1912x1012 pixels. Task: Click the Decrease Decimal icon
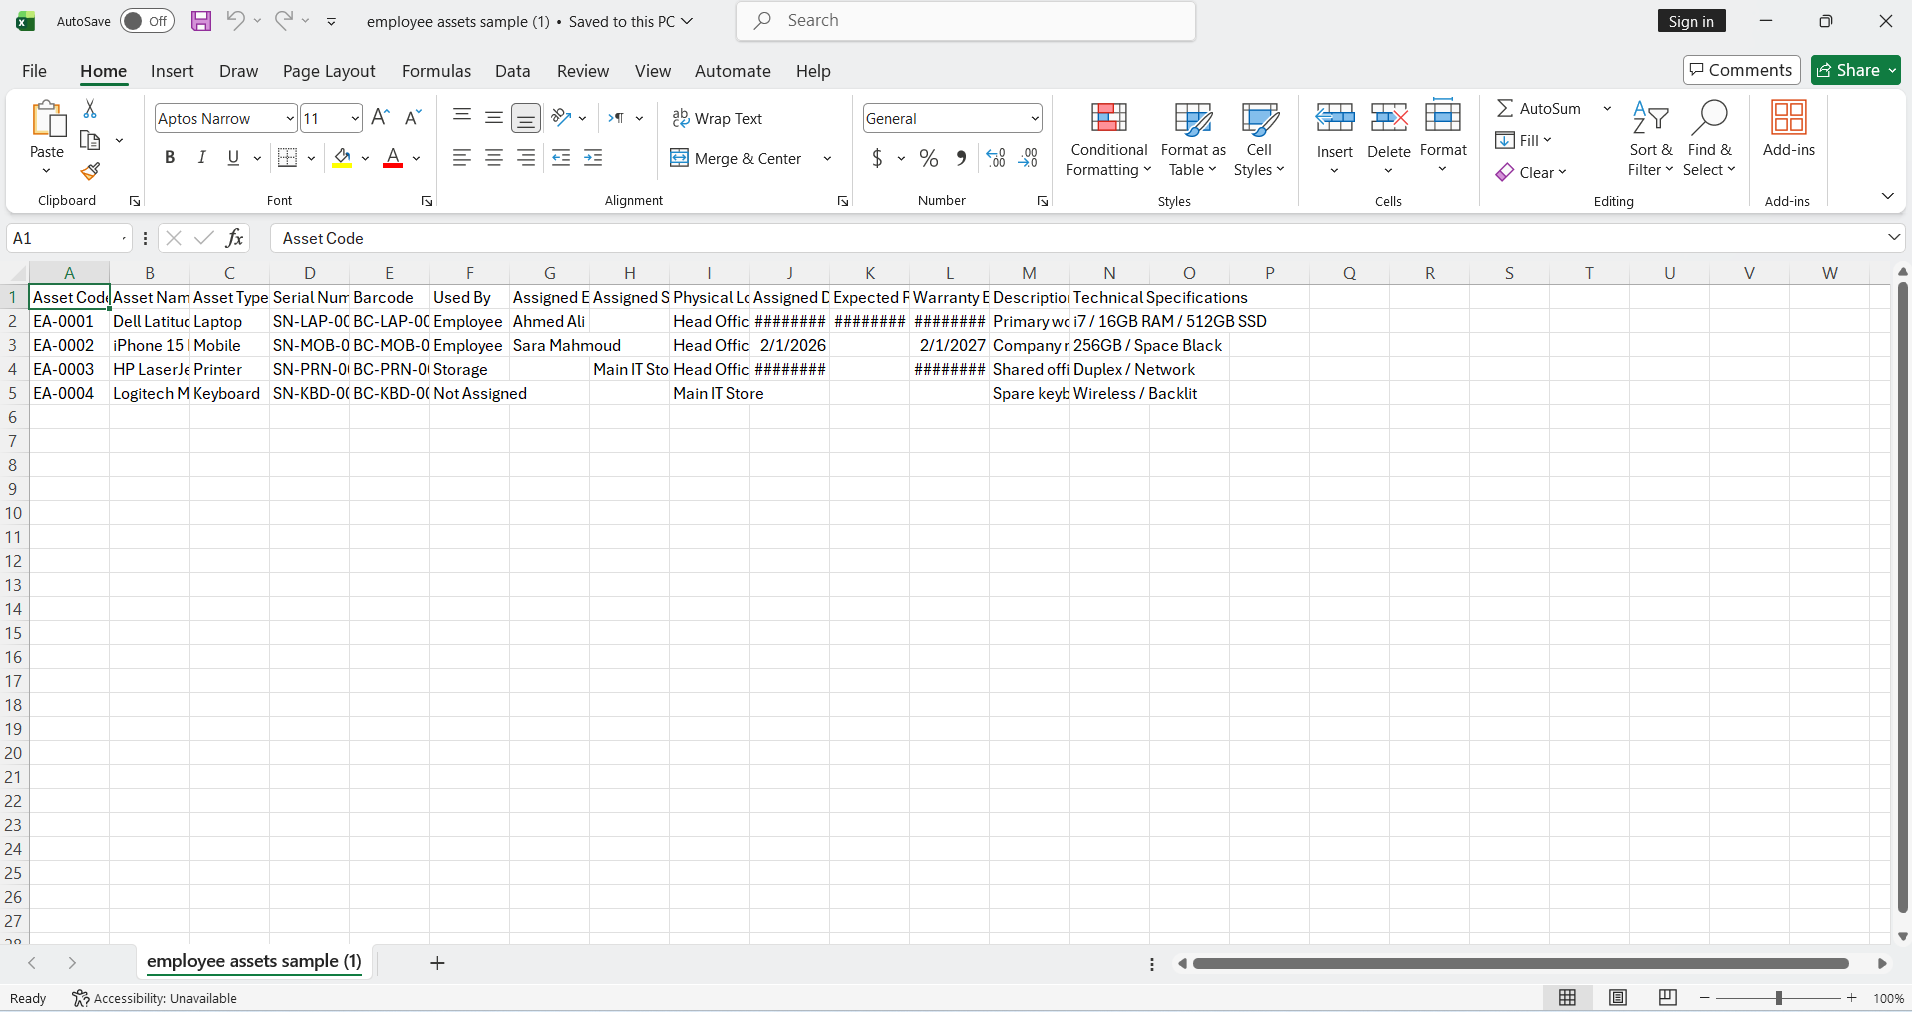tap(1028, 158)
